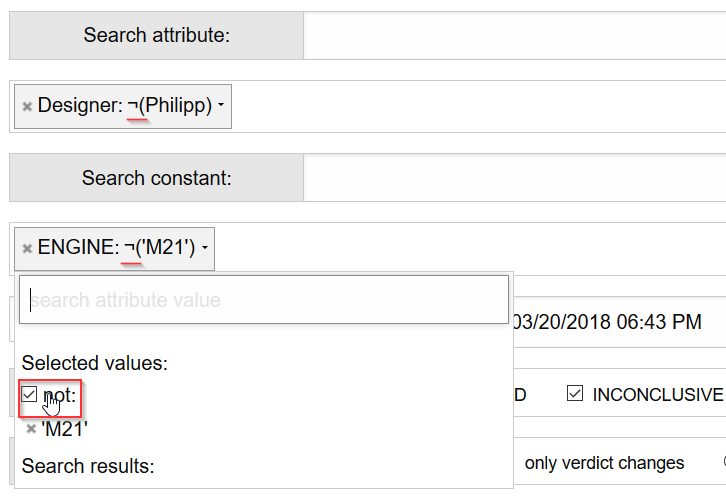Collapse the ENGINE tag dropdown arrow
Viewport: 726px width, 500px height.
[x=203, y=248]
